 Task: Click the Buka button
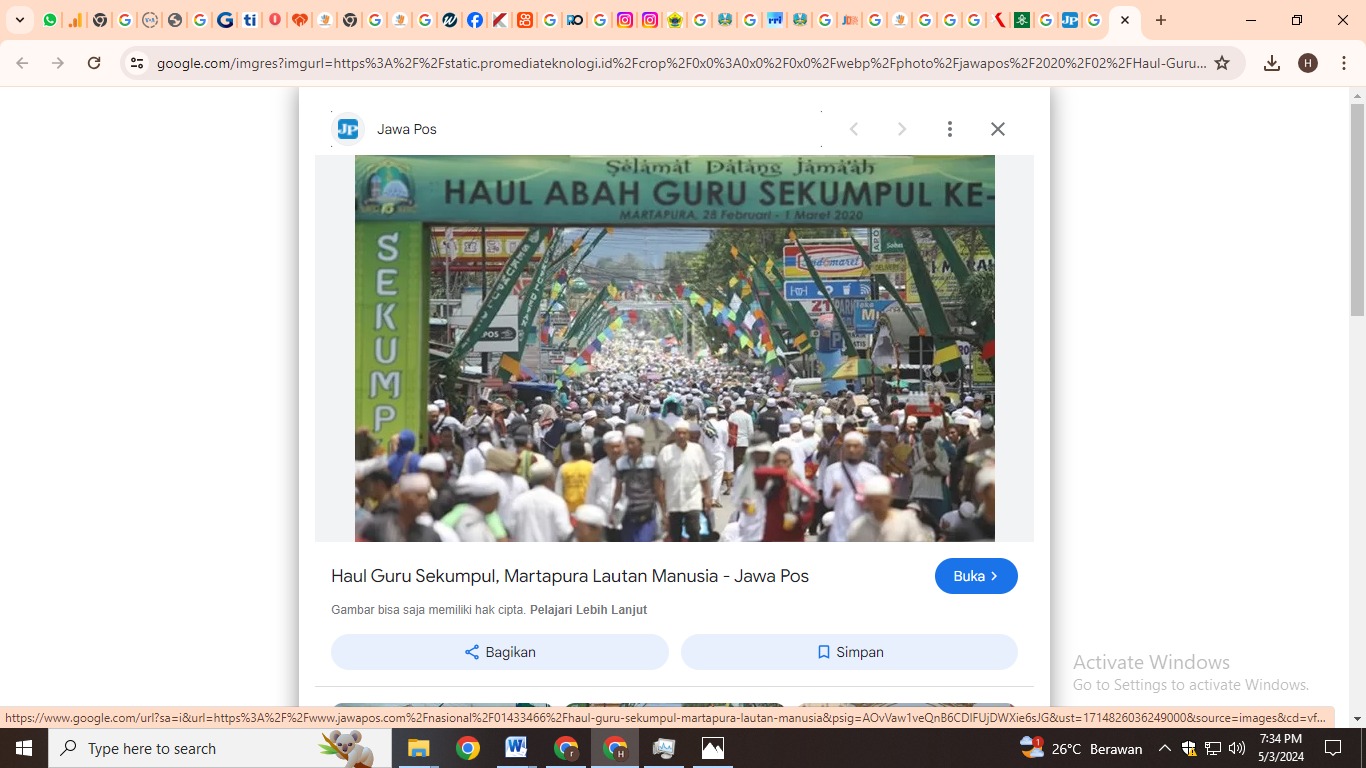[975, 576]
